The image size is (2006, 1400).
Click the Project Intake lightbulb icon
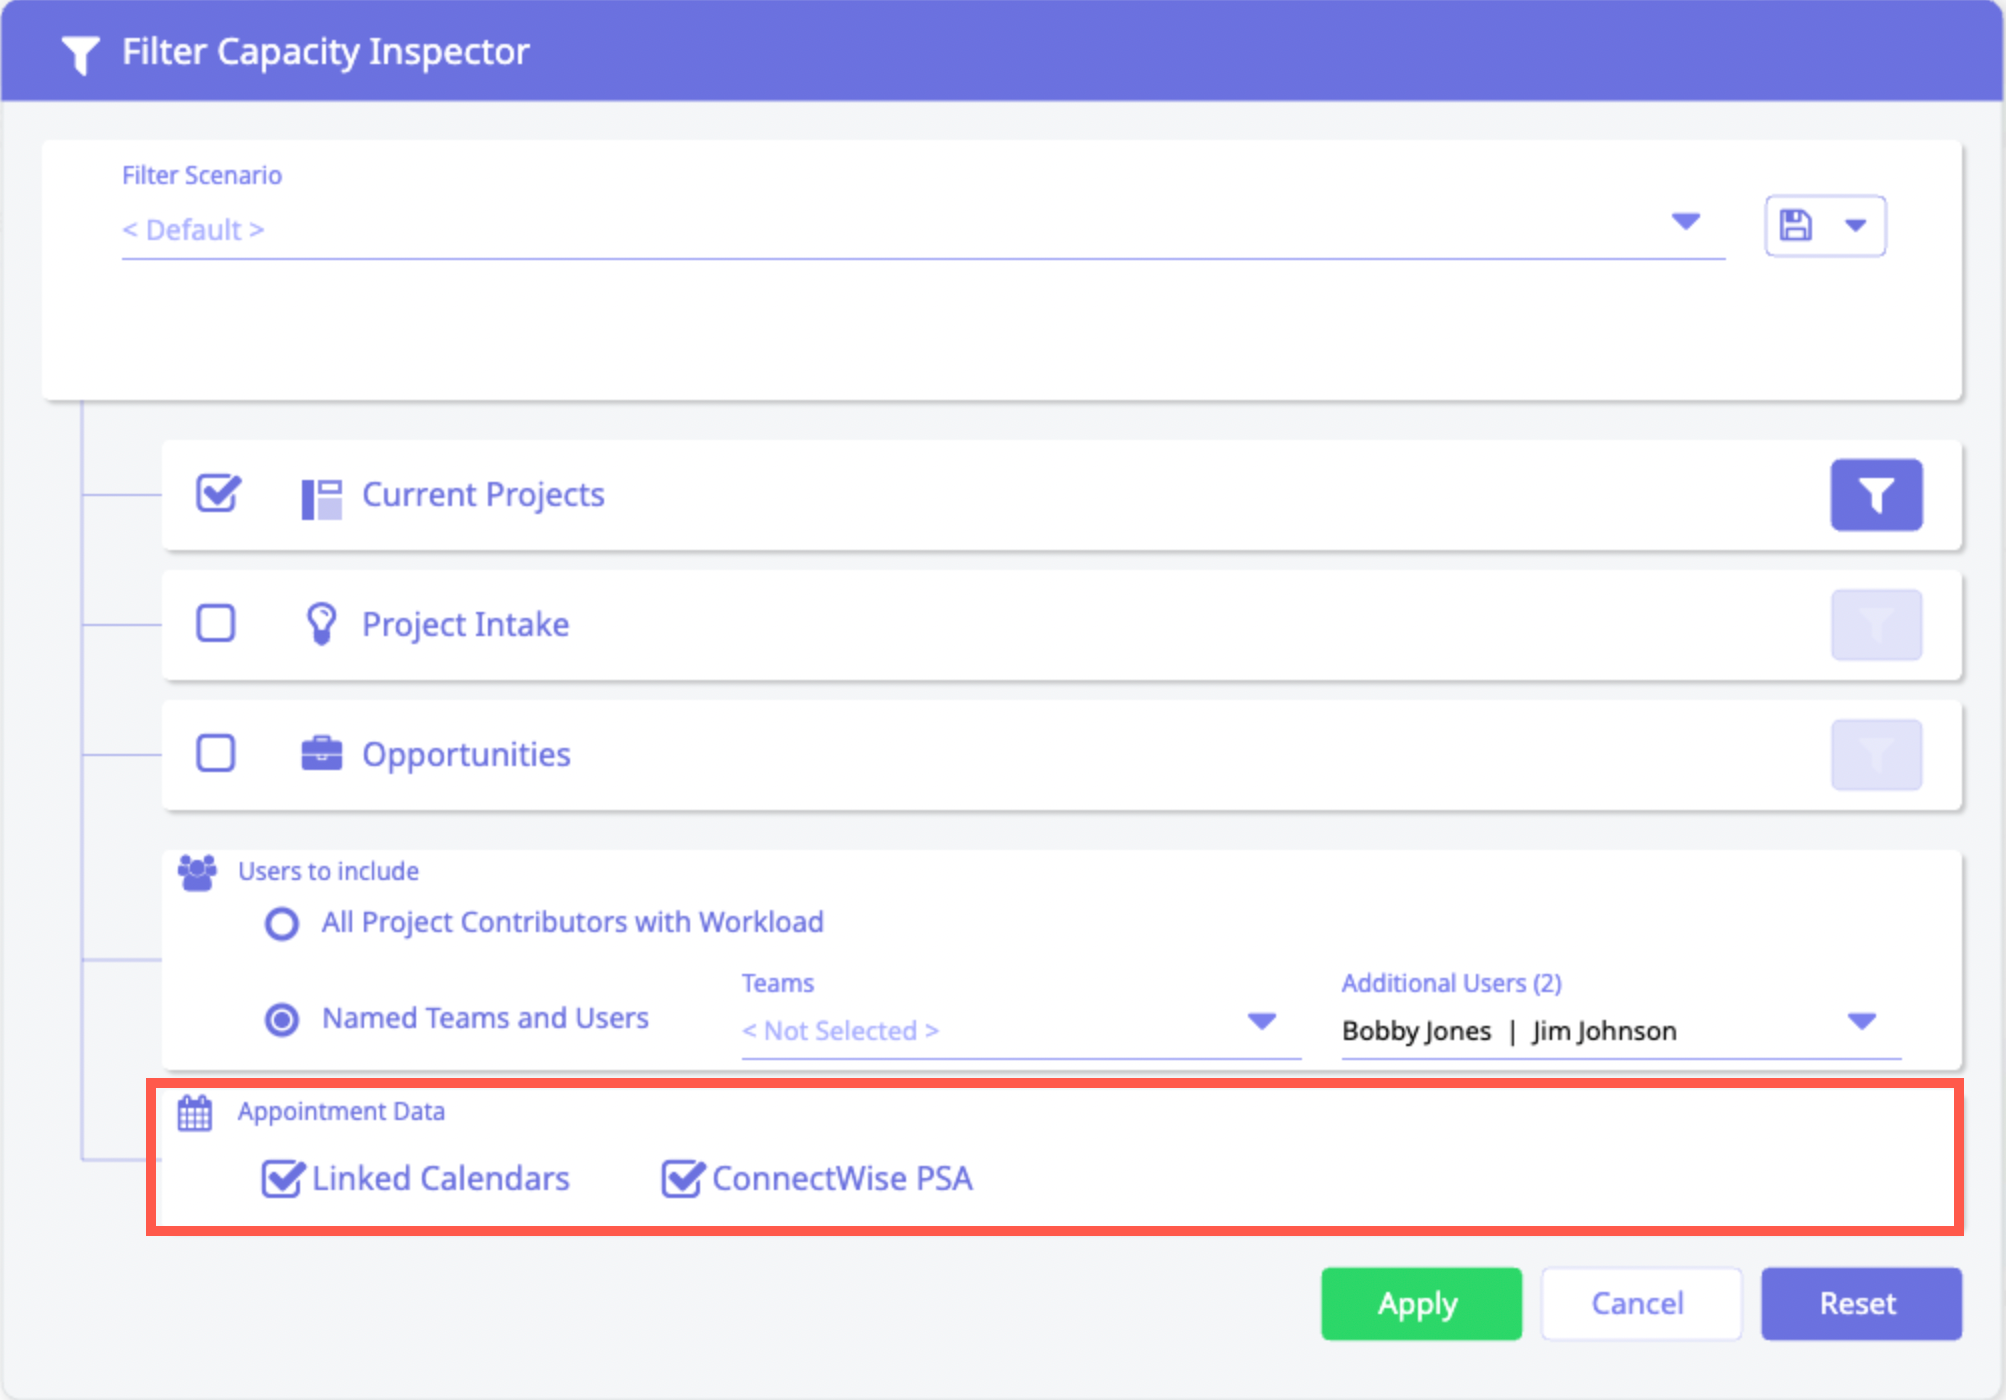tap(321, 624)
